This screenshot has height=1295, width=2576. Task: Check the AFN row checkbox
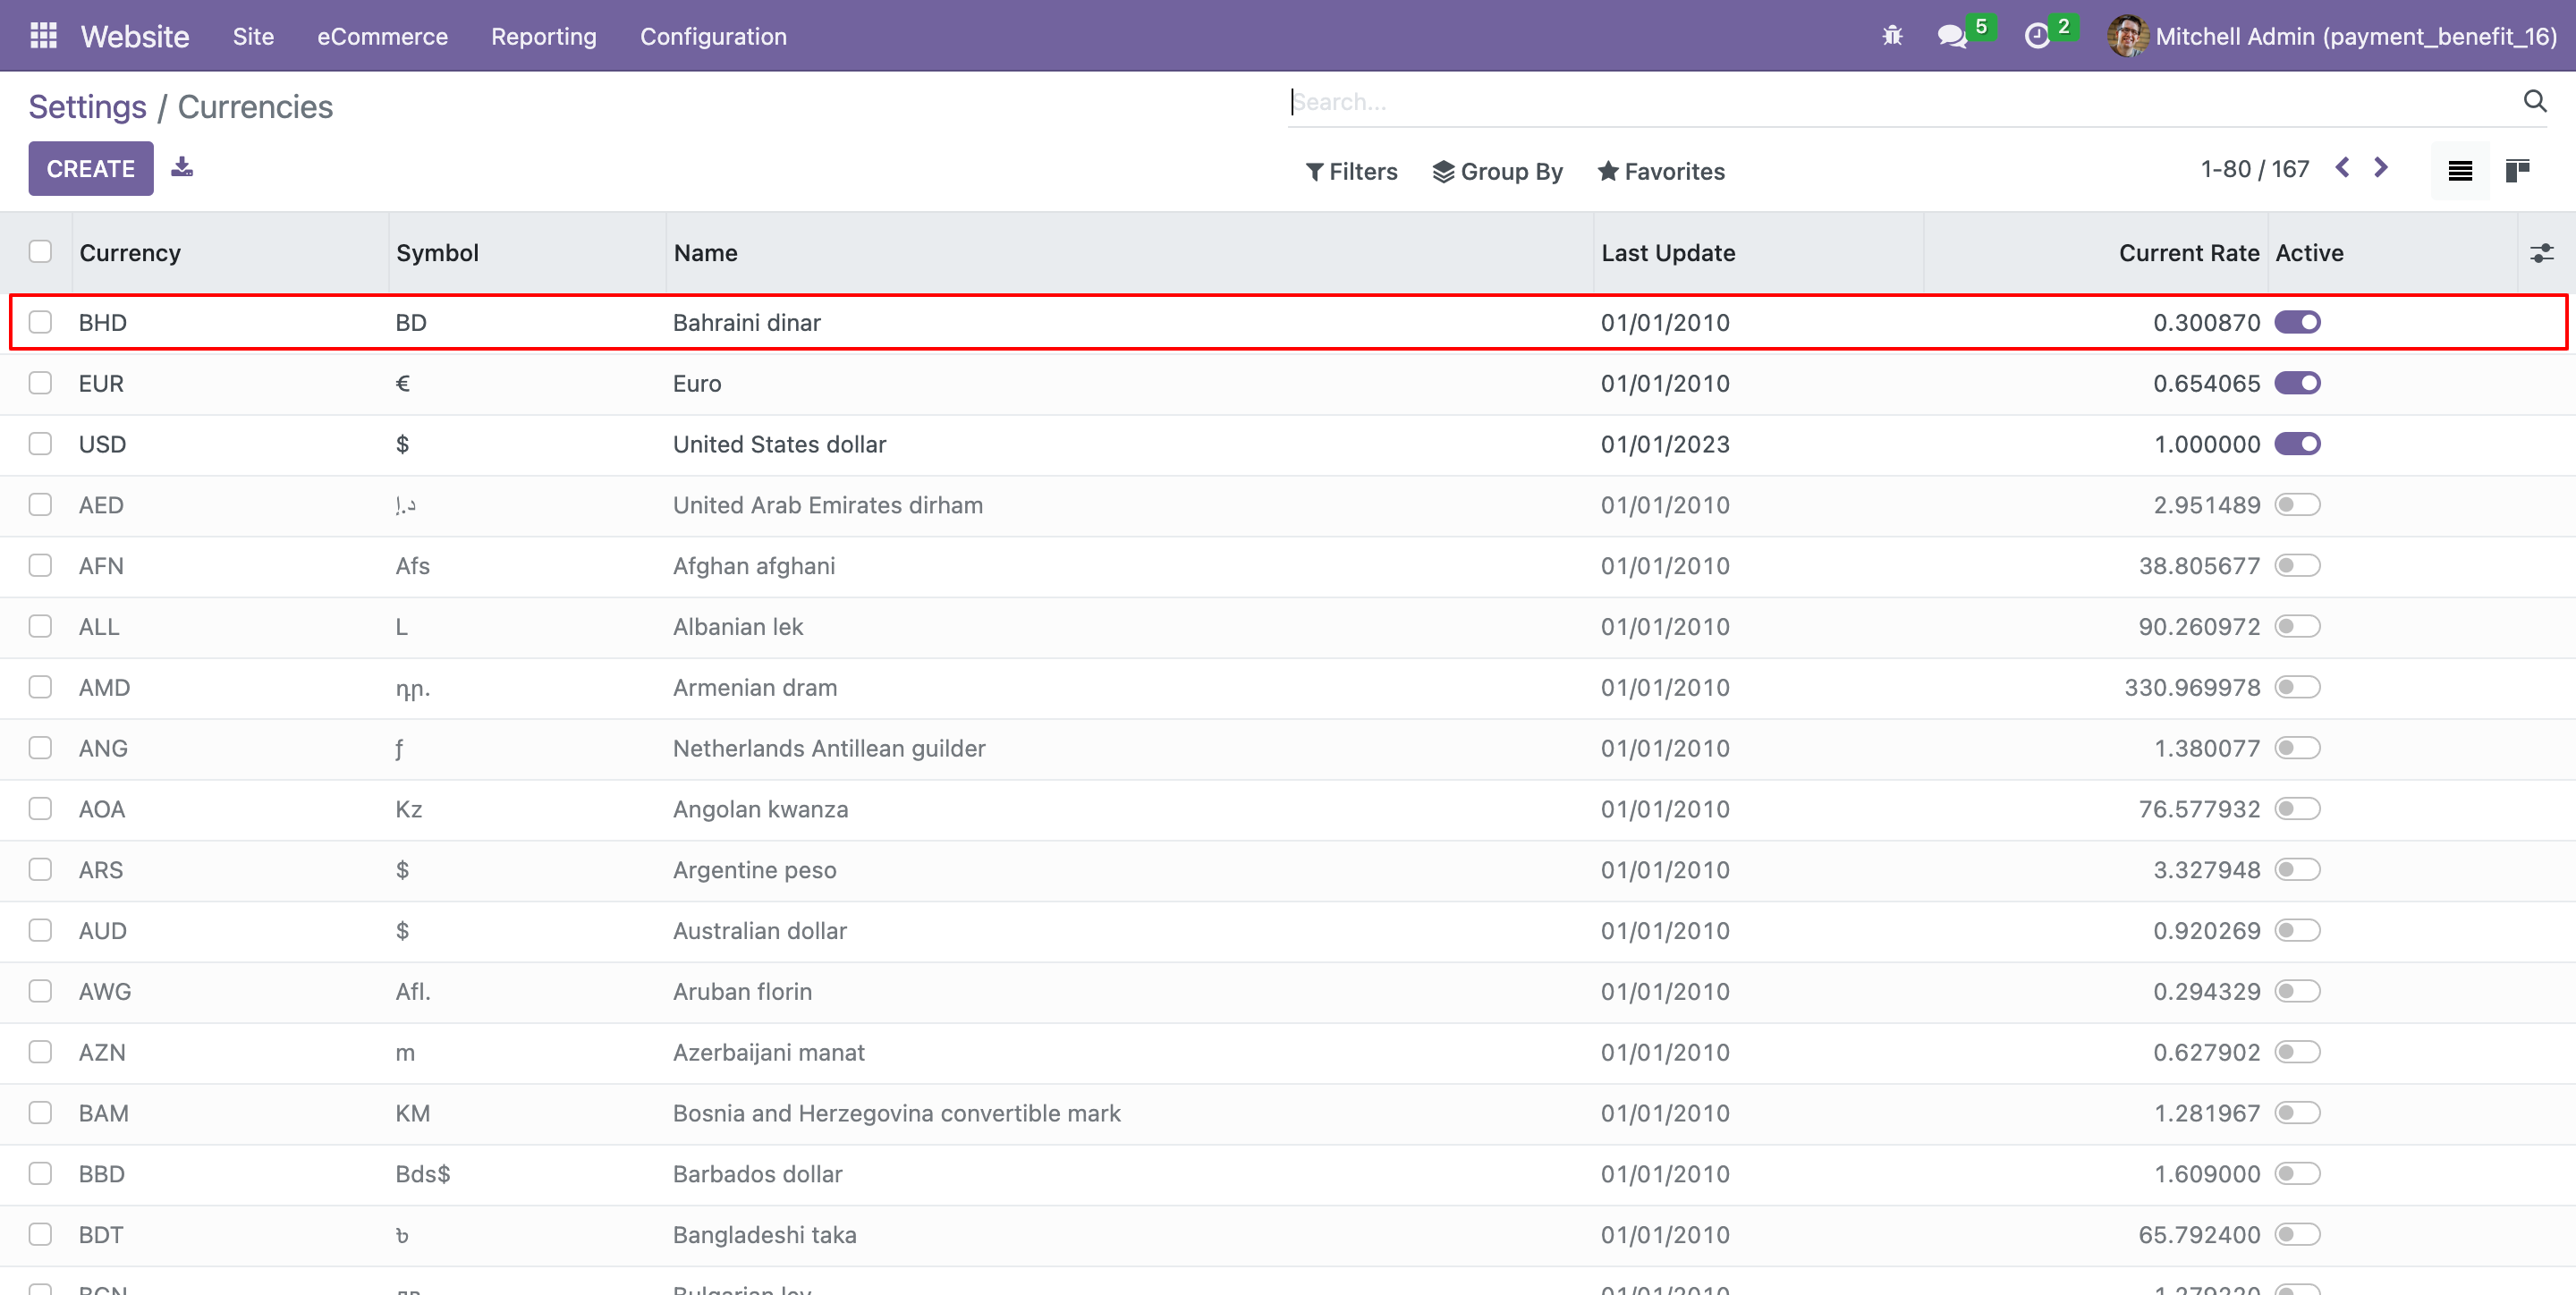(40, 566)
